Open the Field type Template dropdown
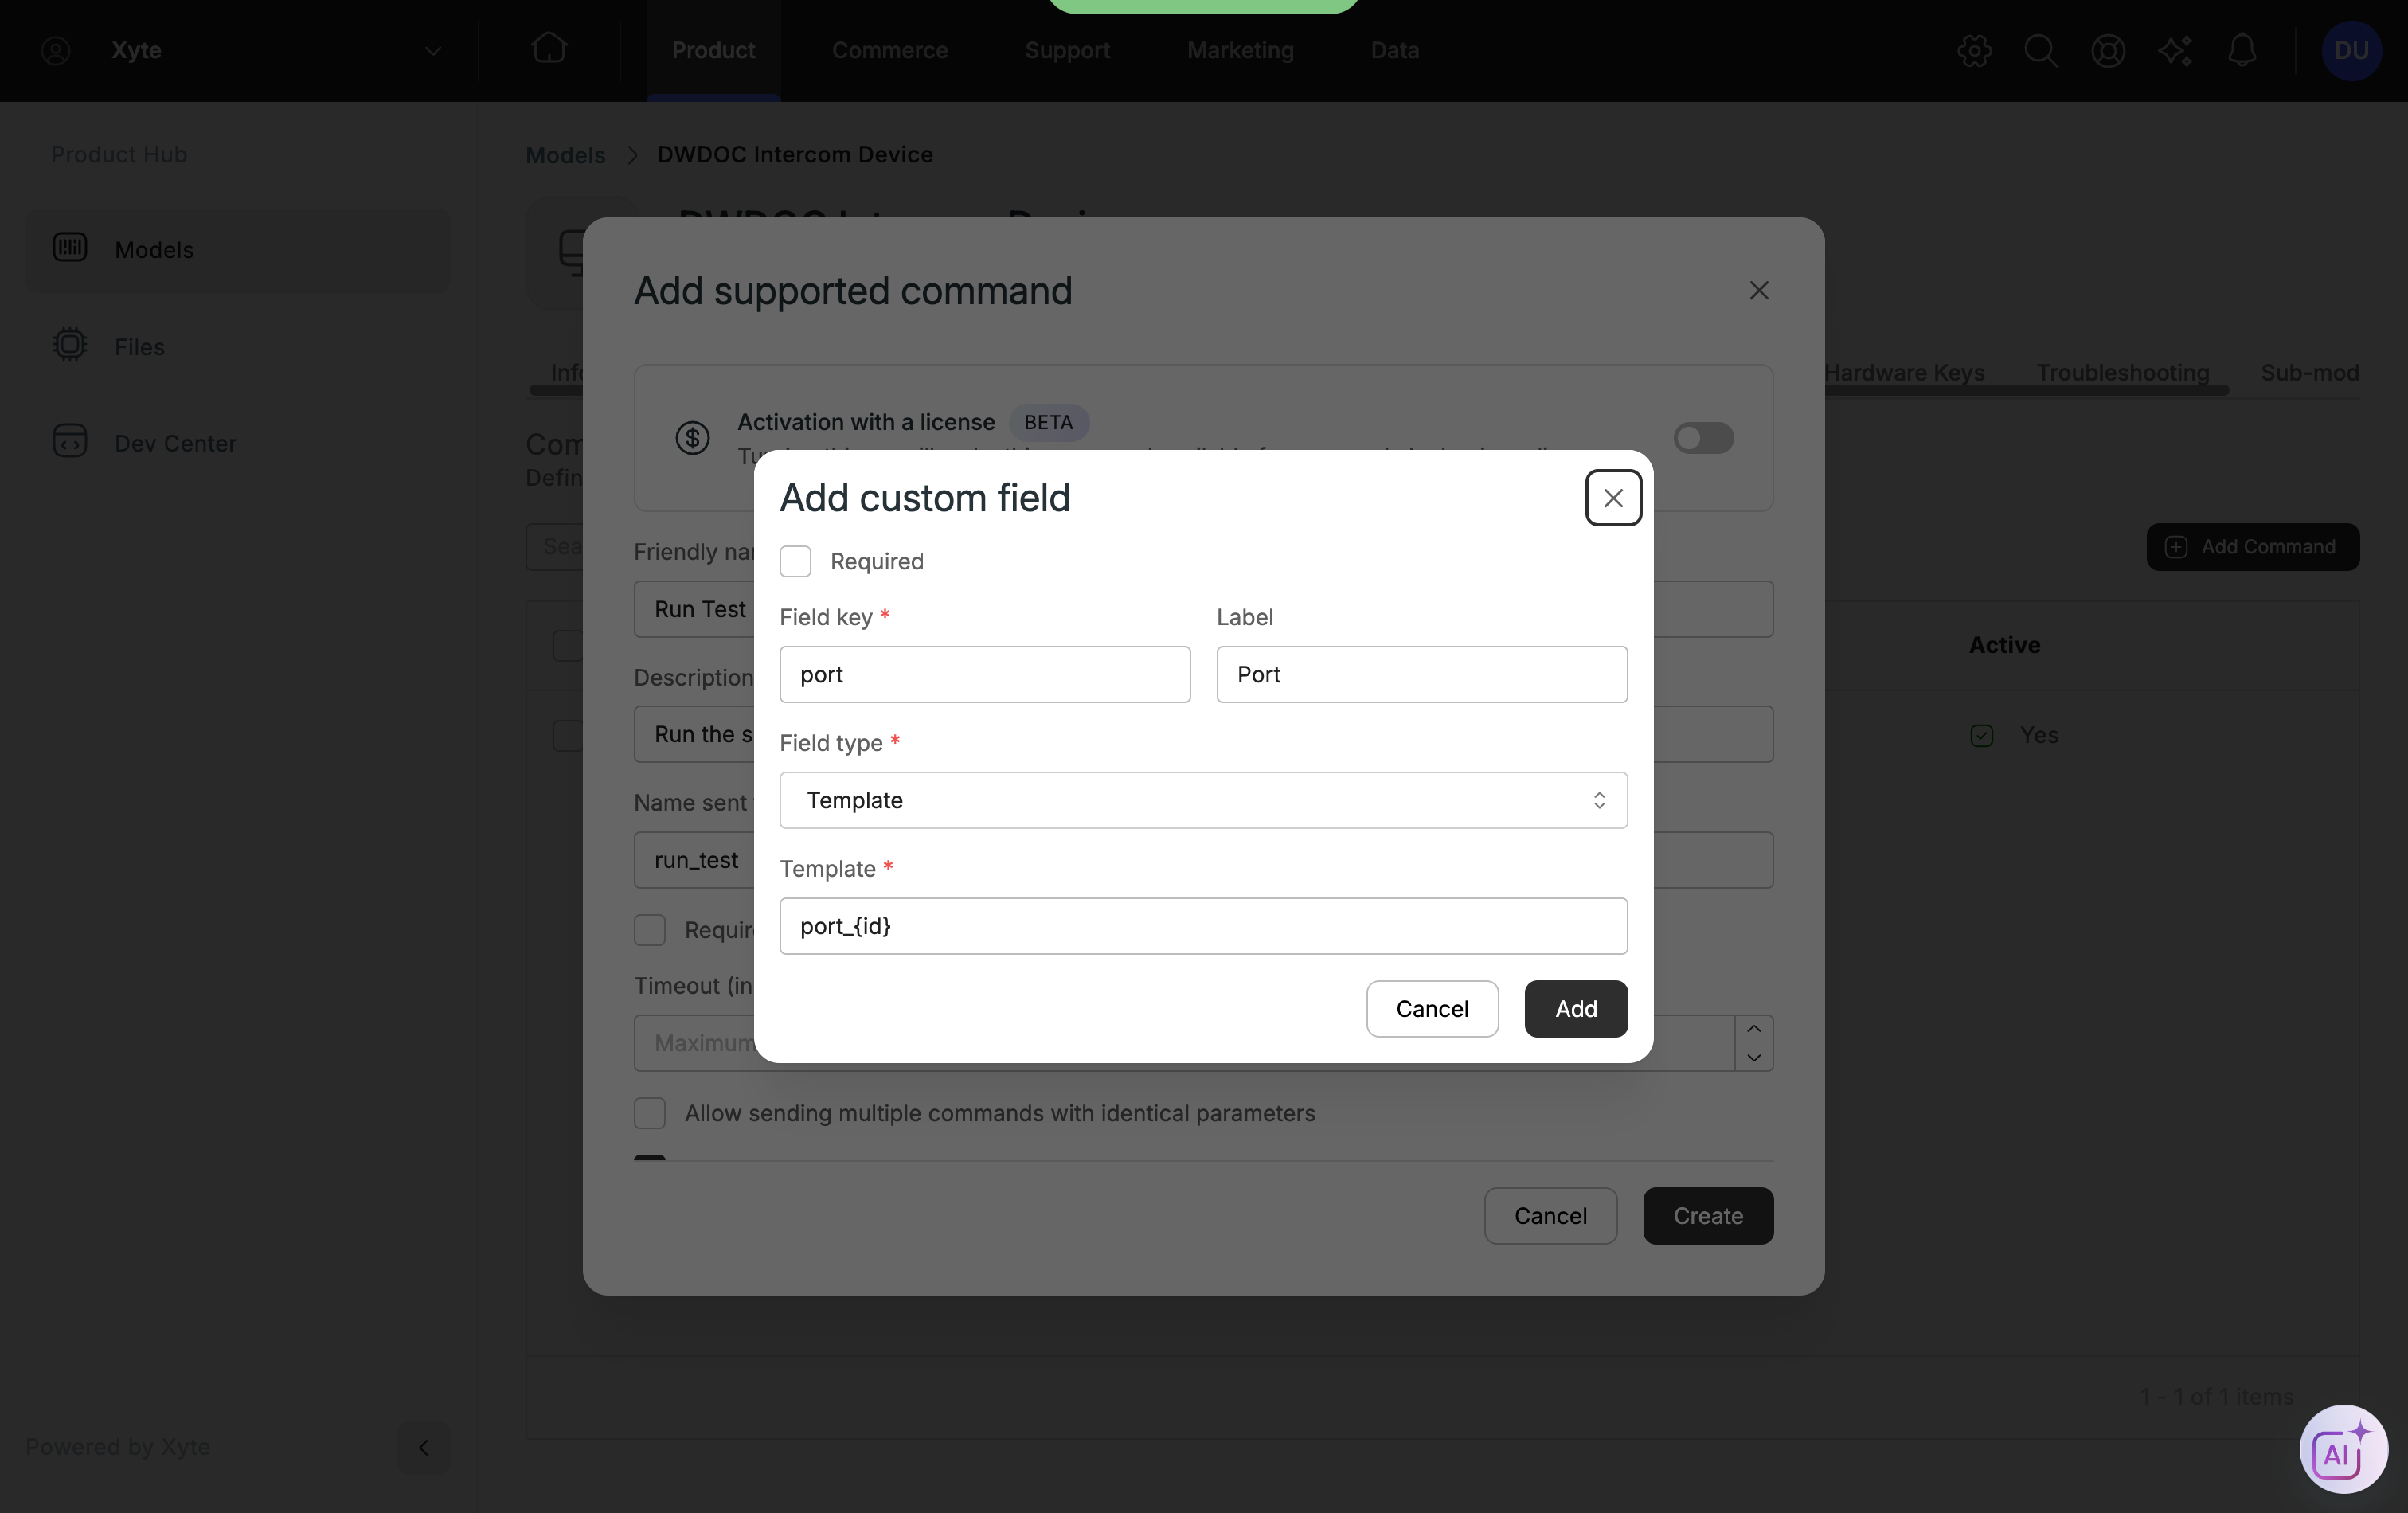2408x1513 pixels. click(x=1203, y=800)
